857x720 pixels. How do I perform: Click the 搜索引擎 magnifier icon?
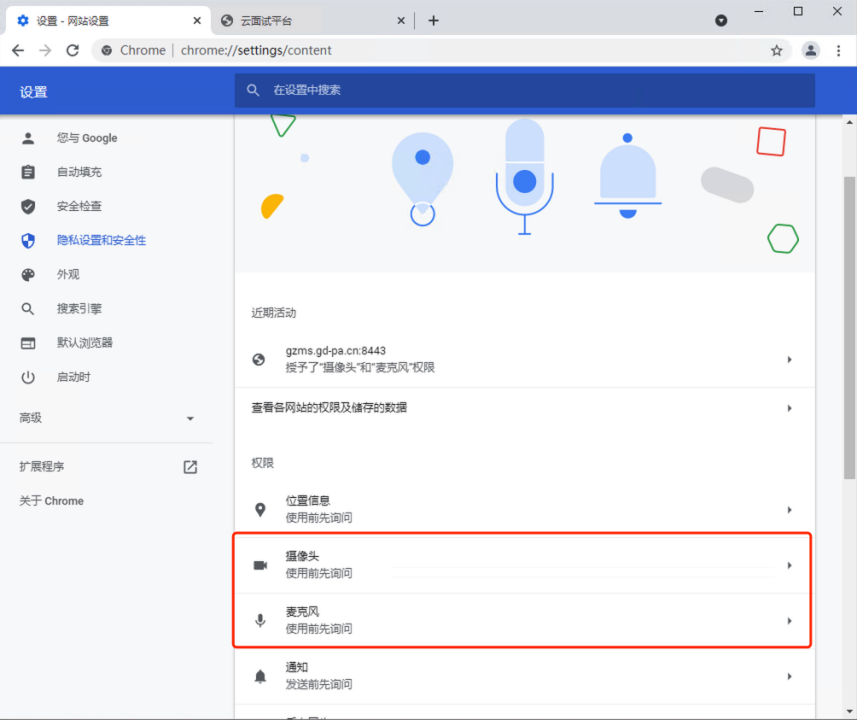pos(28,309)
